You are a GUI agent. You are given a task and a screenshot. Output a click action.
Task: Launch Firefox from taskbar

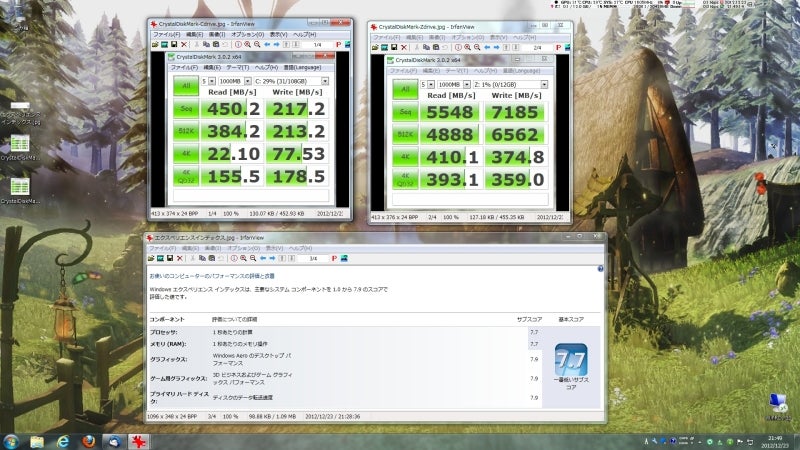click(88, 441)
